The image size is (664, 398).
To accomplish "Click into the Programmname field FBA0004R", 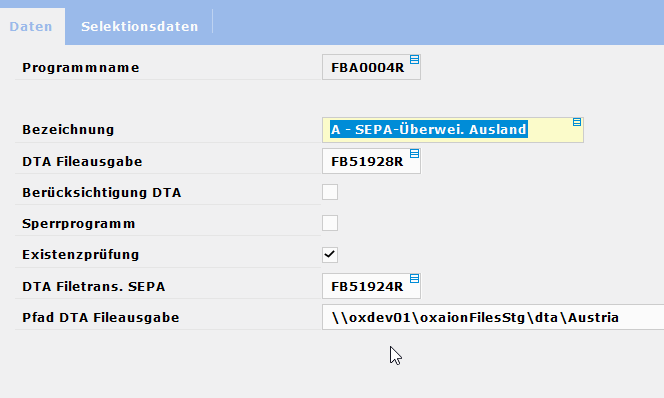I will [x=371, y=67].
